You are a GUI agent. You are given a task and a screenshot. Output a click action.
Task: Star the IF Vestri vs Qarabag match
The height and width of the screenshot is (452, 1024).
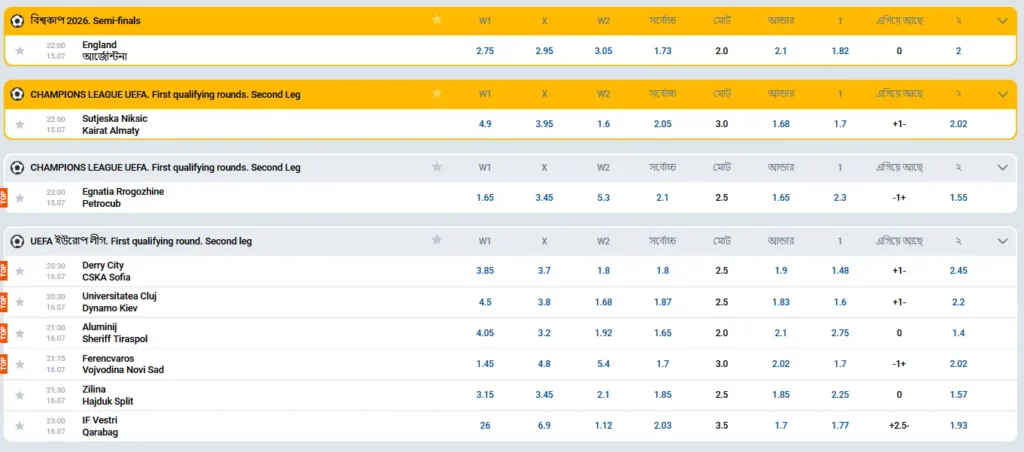click(20, 426)
